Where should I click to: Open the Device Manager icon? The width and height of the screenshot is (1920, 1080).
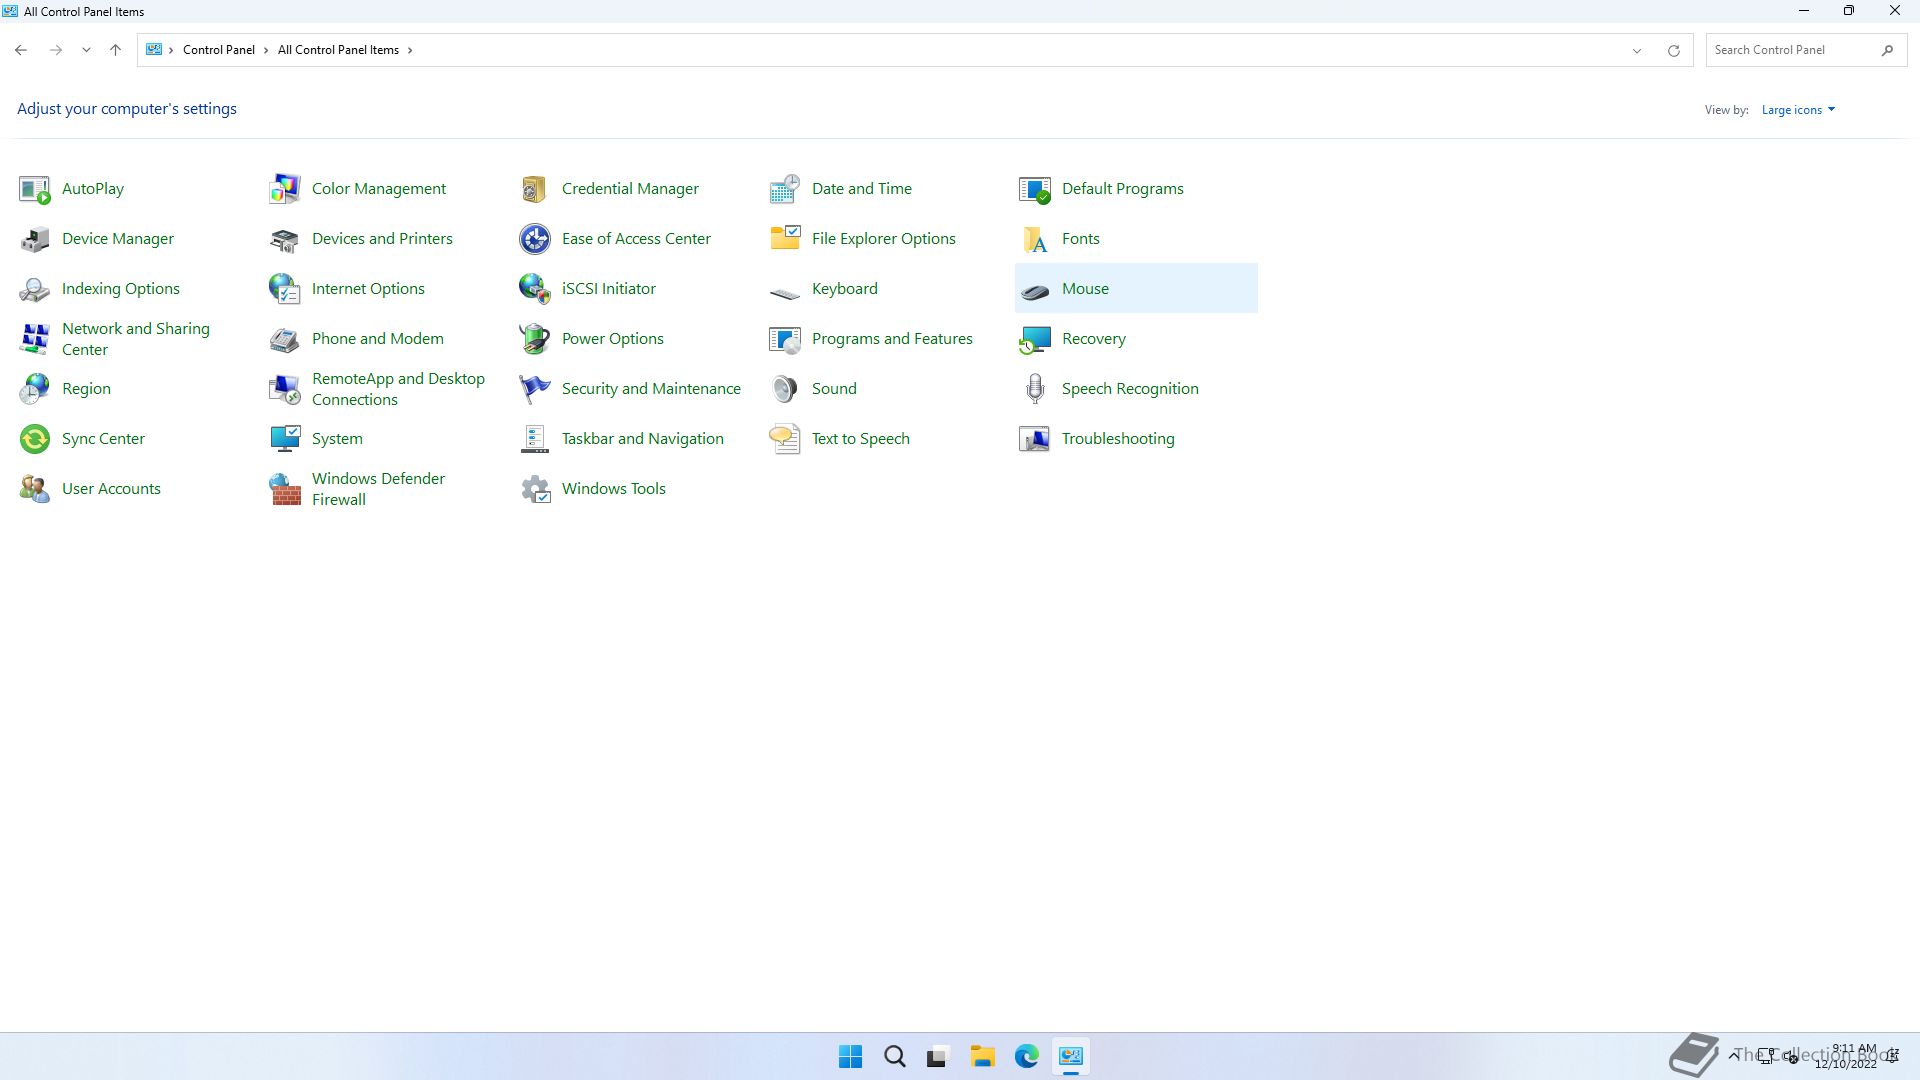[x=35, y=239]
